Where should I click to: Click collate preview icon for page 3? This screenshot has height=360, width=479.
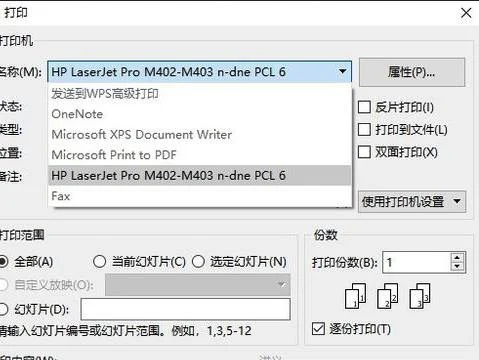click(420, 296)
